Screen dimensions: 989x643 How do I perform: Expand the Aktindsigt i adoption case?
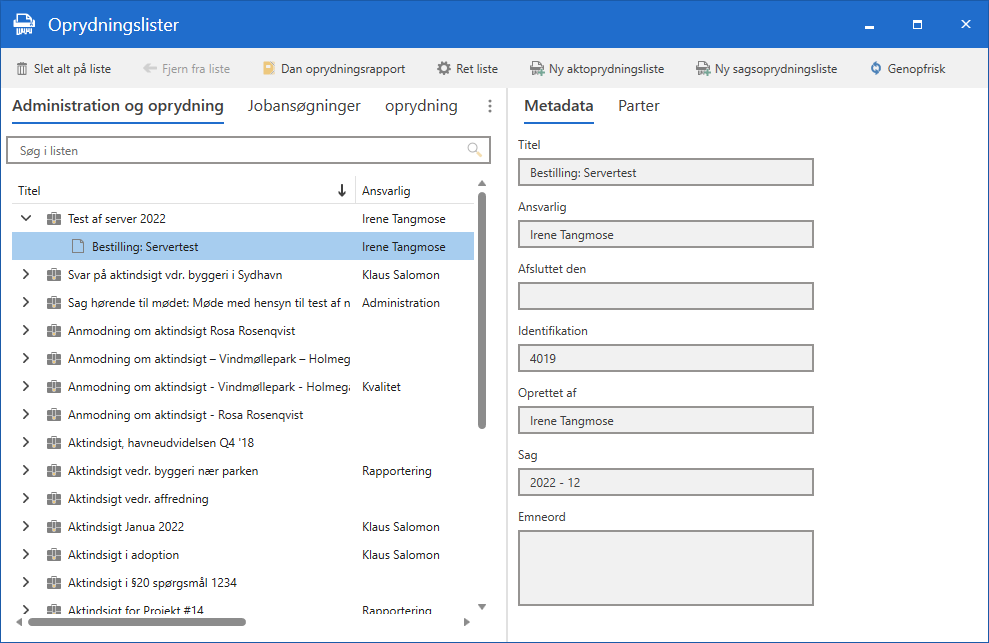click(x=26, y=555)
